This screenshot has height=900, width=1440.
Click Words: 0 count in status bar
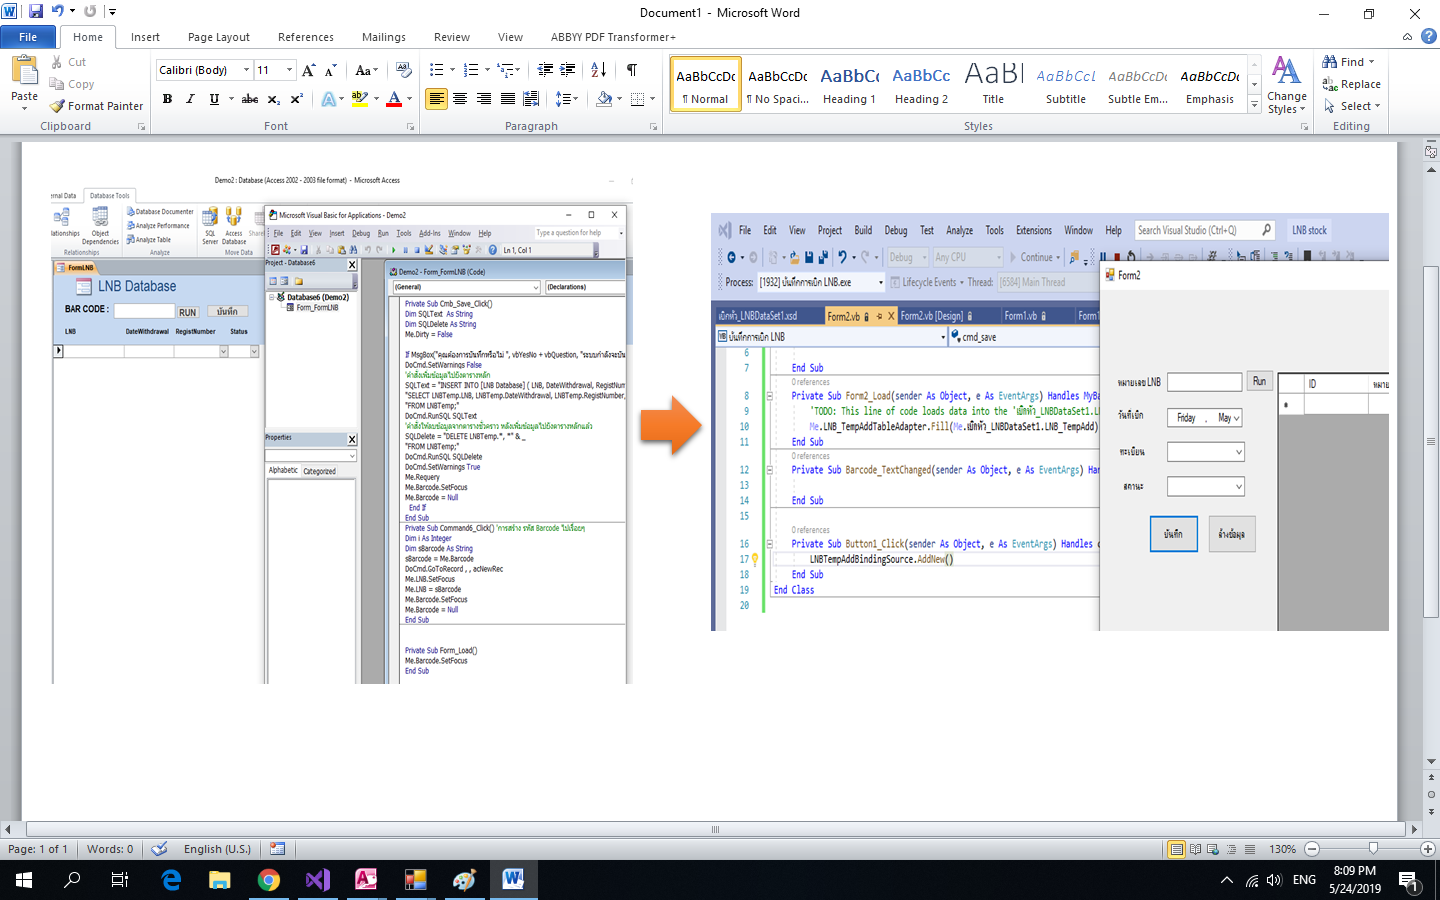click(110, 849)
